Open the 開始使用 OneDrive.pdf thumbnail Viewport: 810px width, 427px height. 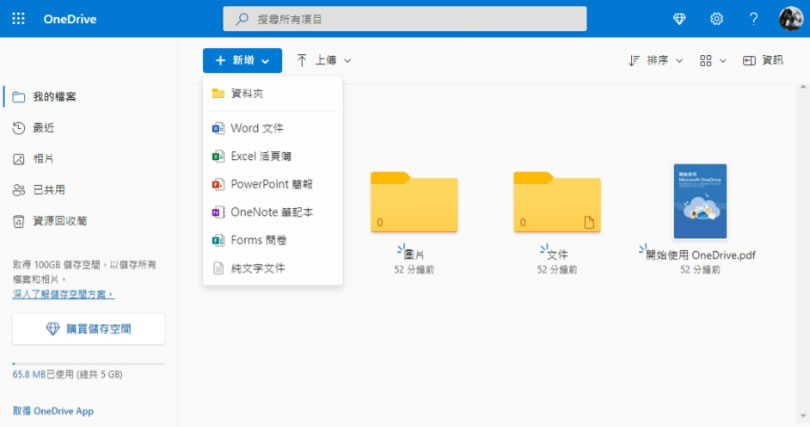click(x=700, y=201)
